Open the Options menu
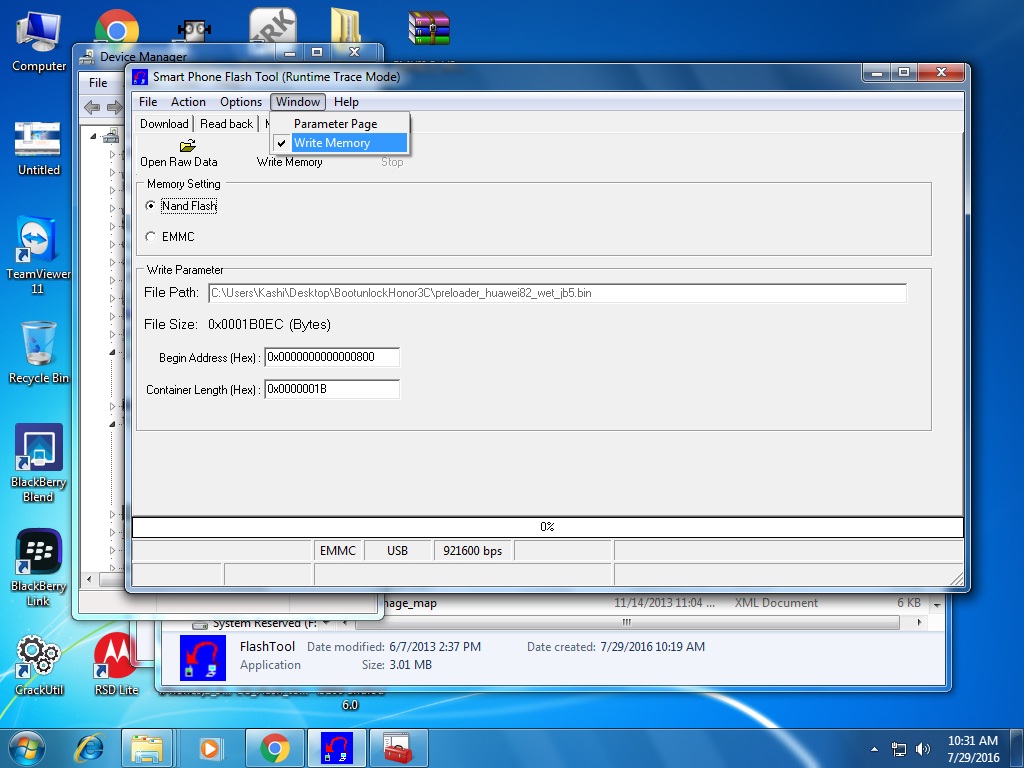Image resolution: width=1024 pixels, height=768 pixels. 241,102
